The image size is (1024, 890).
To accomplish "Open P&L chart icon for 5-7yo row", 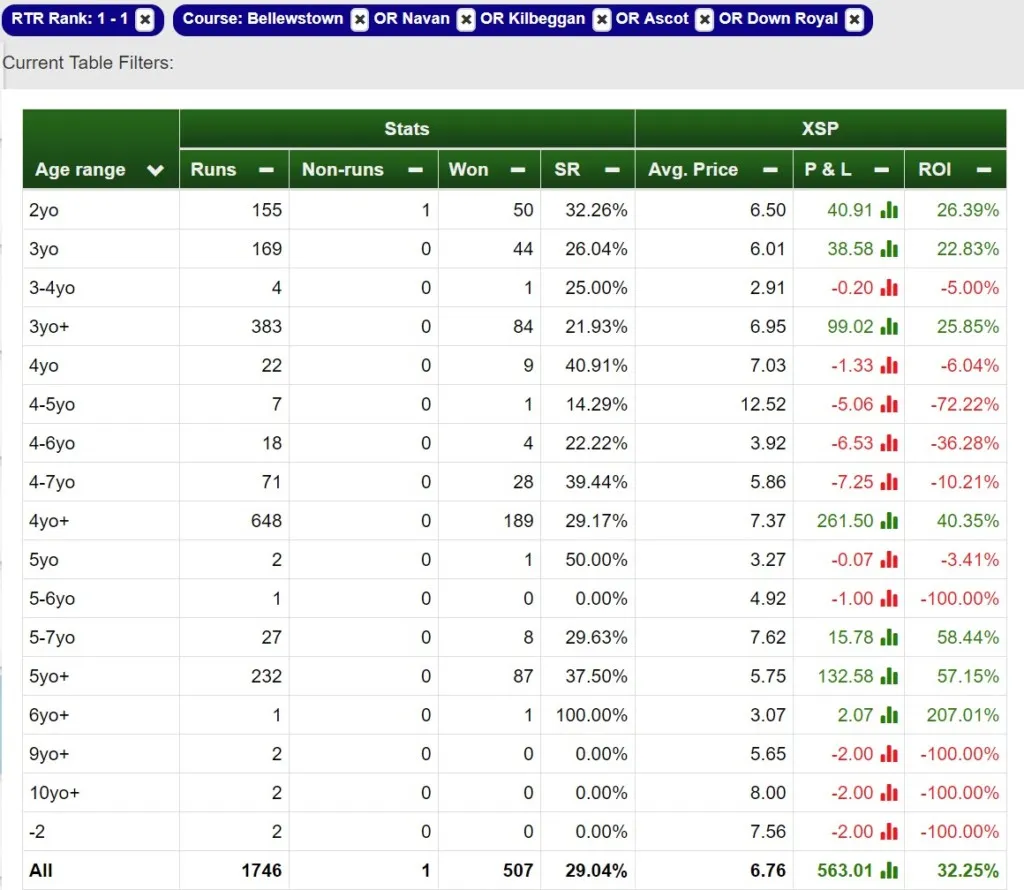I will [889, 637].
